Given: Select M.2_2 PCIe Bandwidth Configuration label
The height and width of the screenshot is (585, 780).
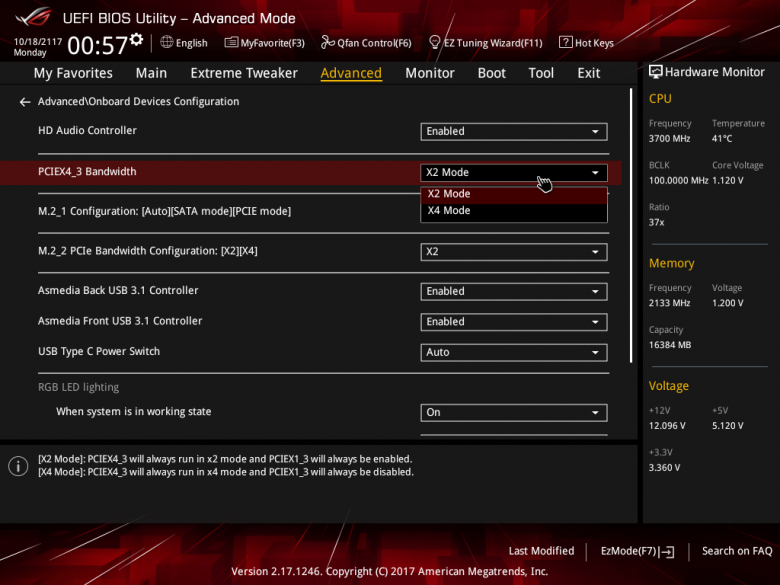Looking at the screenshot, I should [x=148, y=251].
